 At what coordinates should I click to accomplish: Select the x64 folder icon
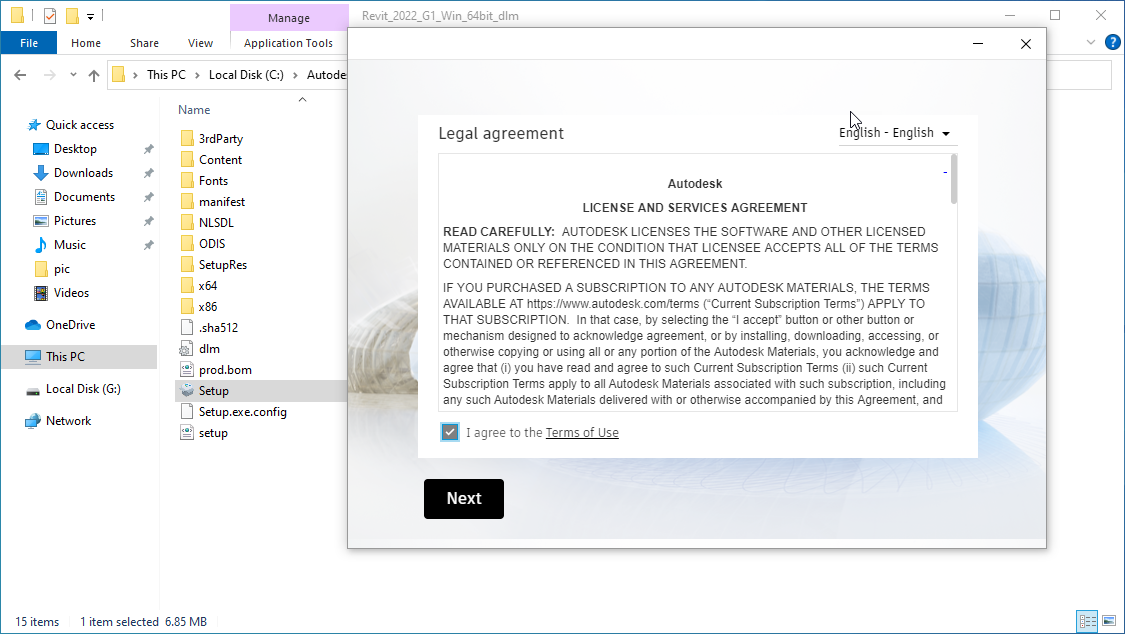tap(187, 285)
